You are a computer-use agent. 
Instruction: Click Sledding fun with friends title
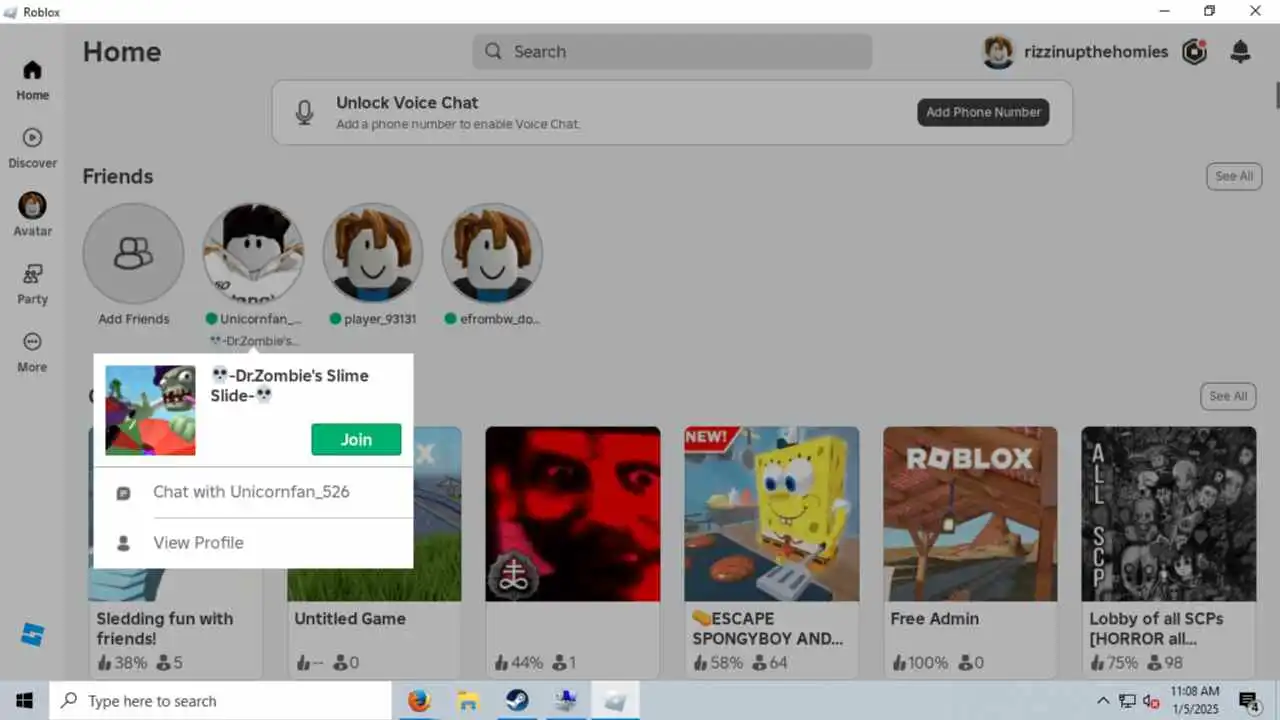coord(165,628)
